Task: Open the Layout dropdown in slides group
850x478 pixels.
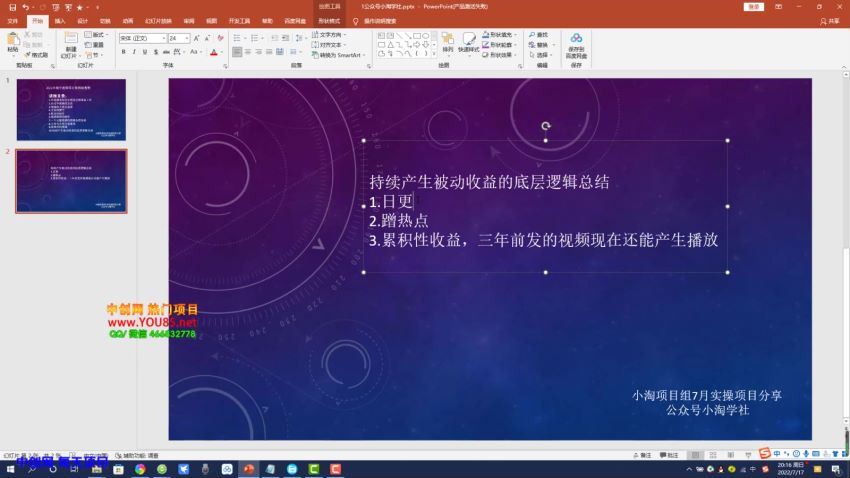Action: coord(96,35)
